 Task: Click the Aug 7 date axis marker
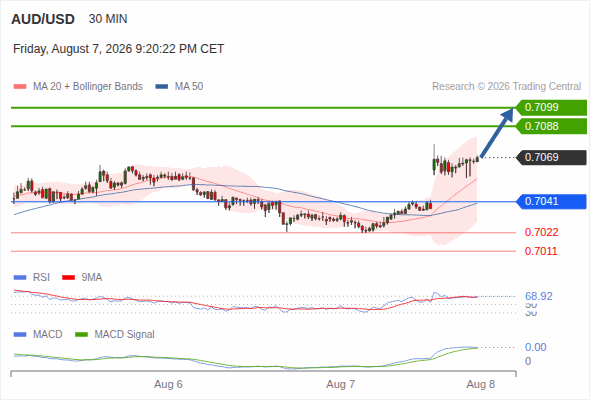pos(341,384)
